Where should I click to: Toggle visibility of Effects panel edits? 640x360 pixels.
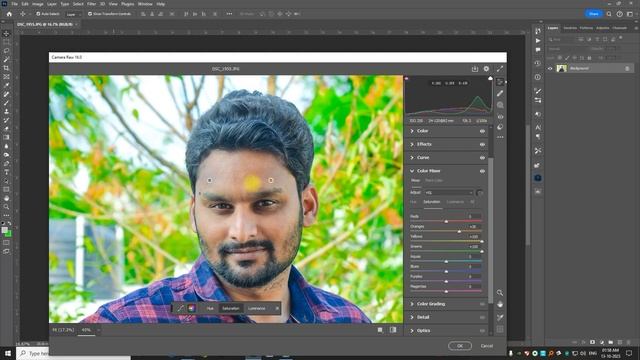[482, 144]
